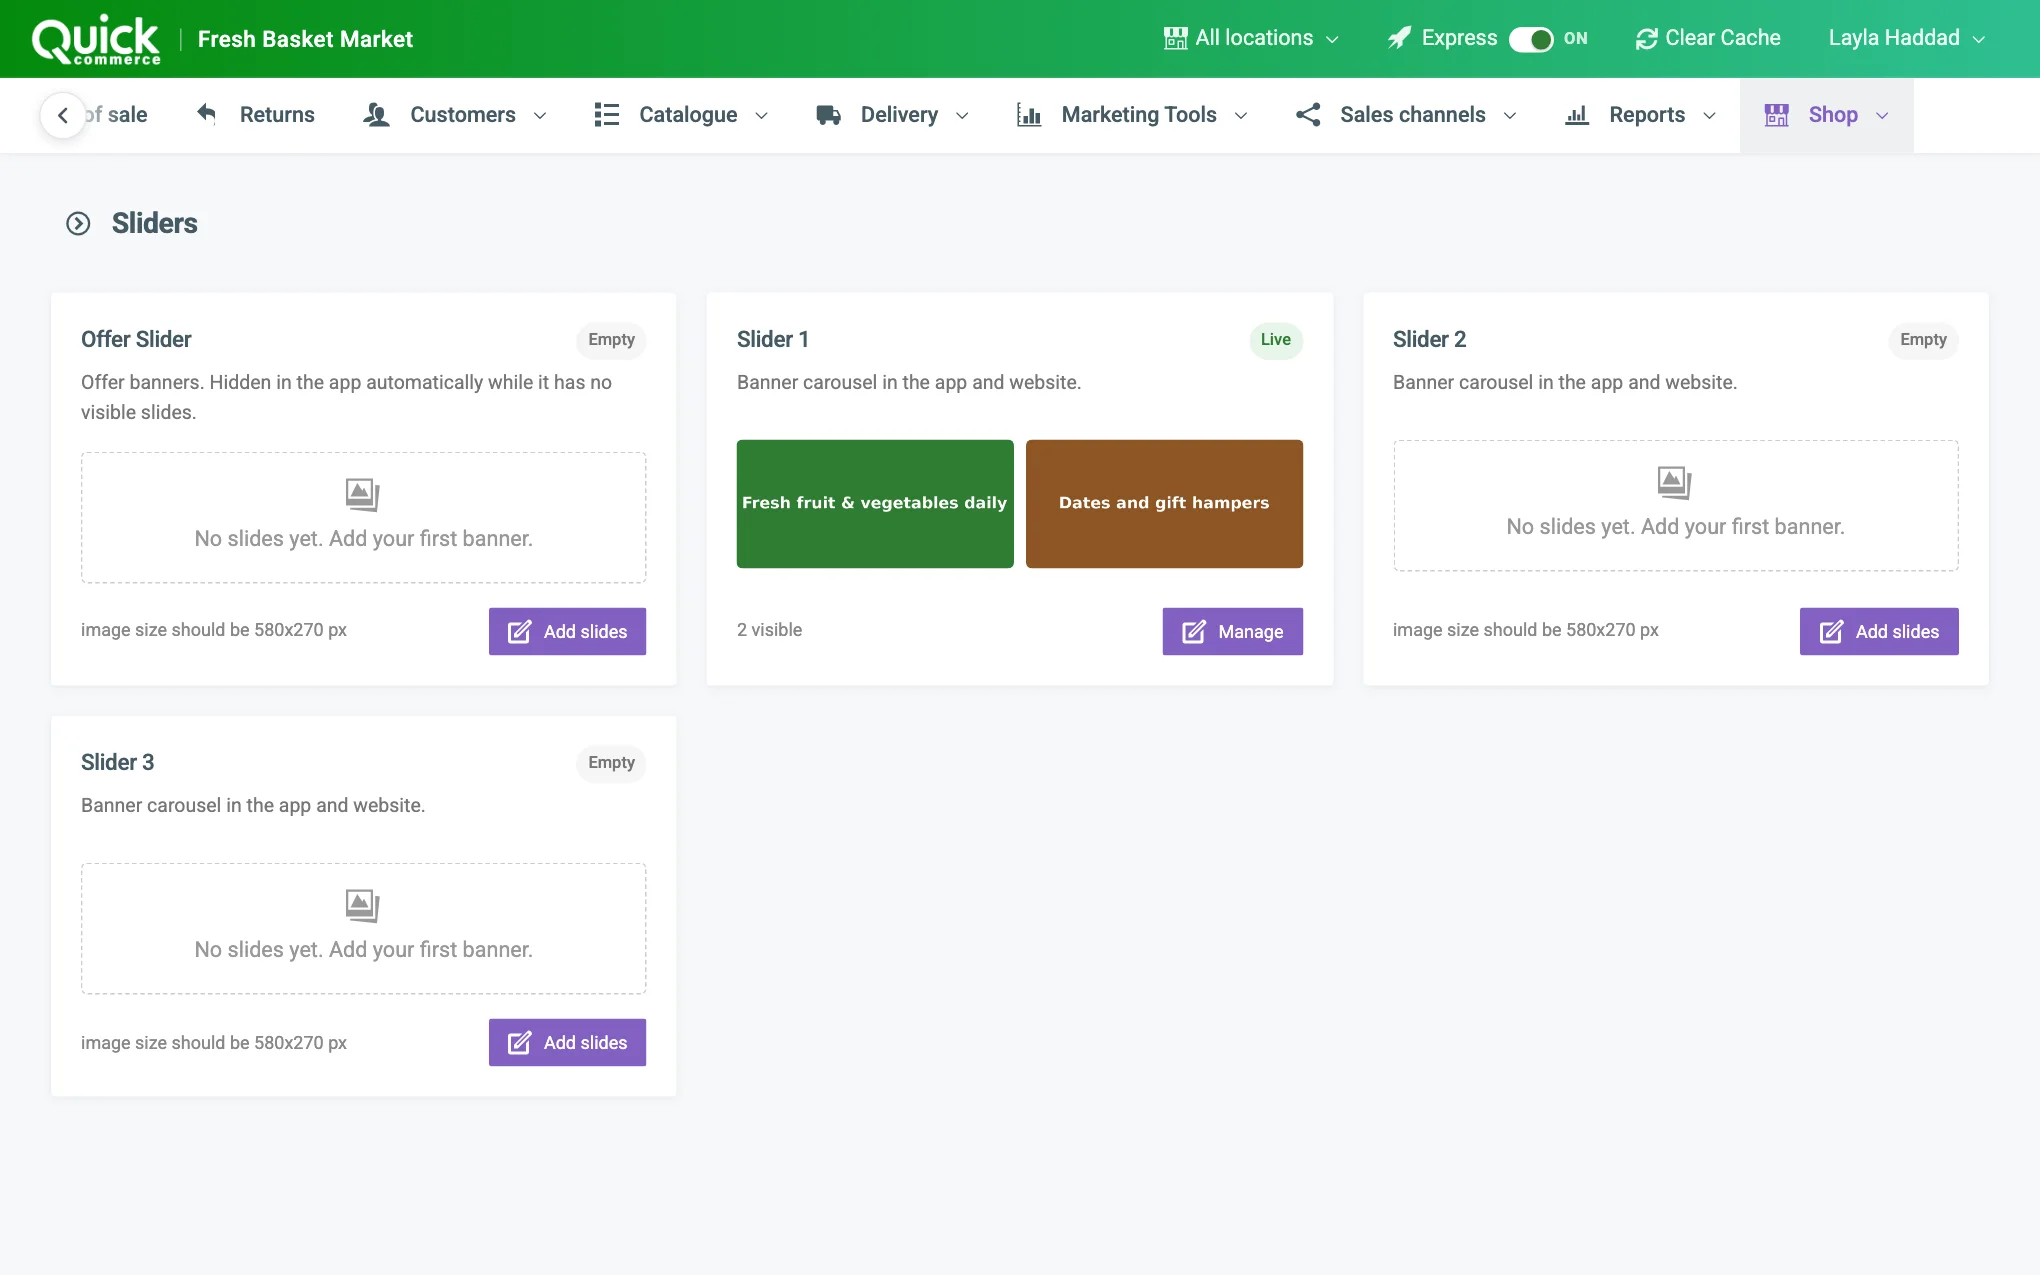Click the Customers person icon
2040x1275 pixels.
pyautogui.click(x=376, y=115)
